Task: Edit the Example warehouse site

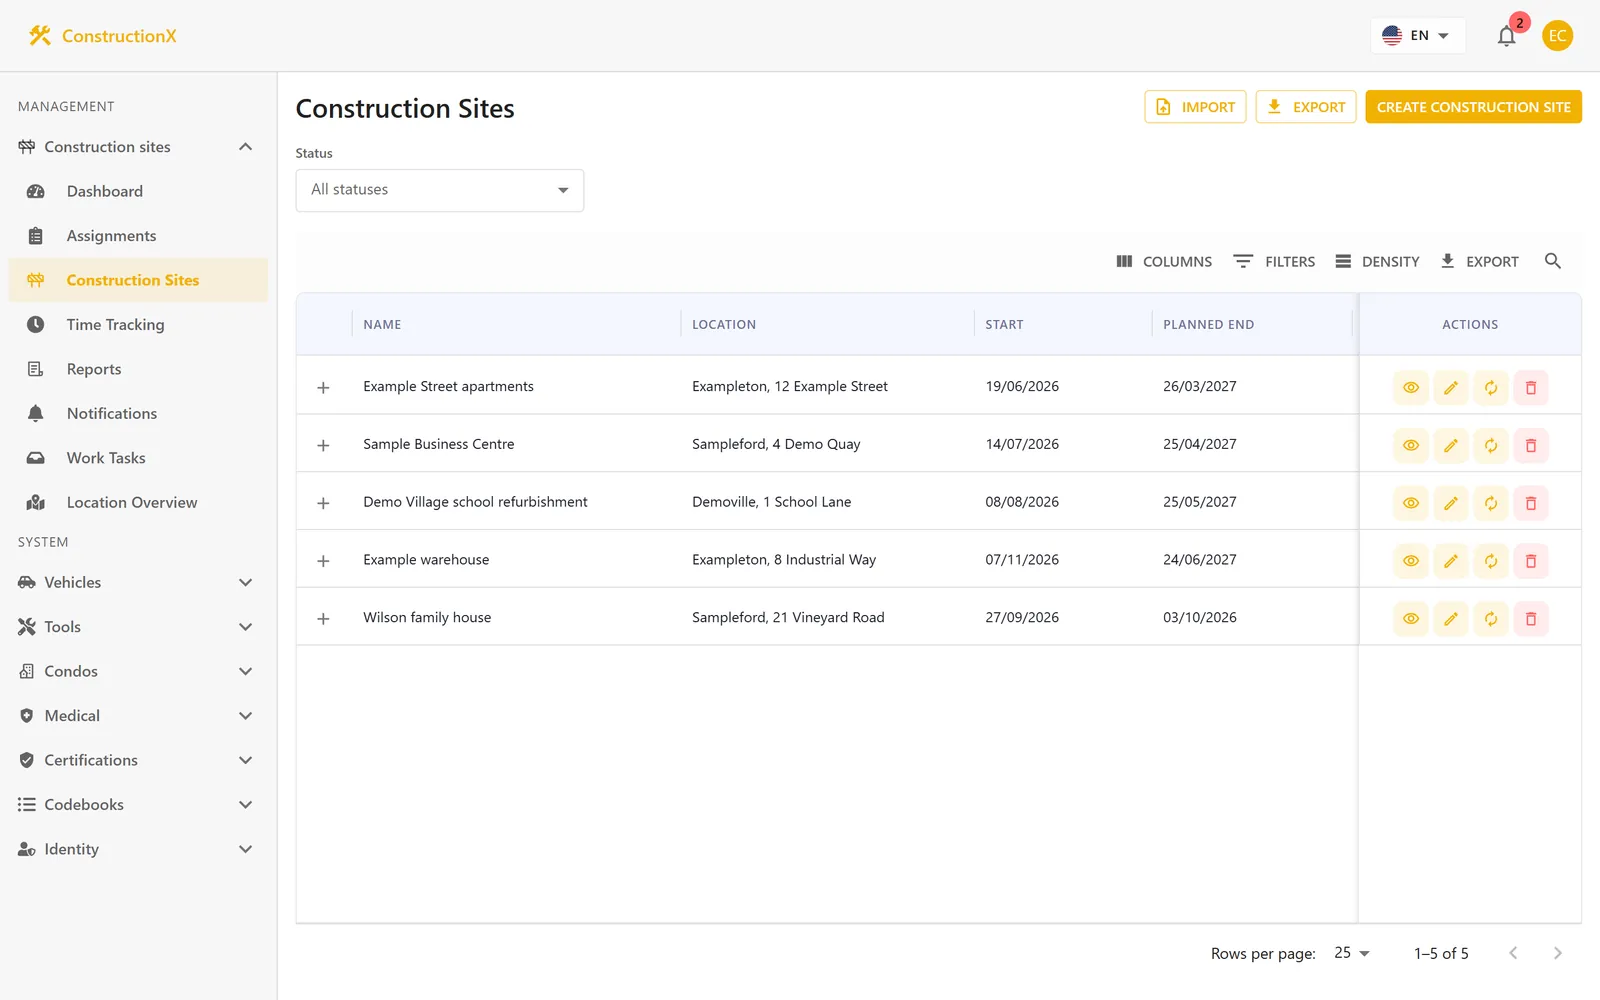Action: click(x=1451, y=561)
